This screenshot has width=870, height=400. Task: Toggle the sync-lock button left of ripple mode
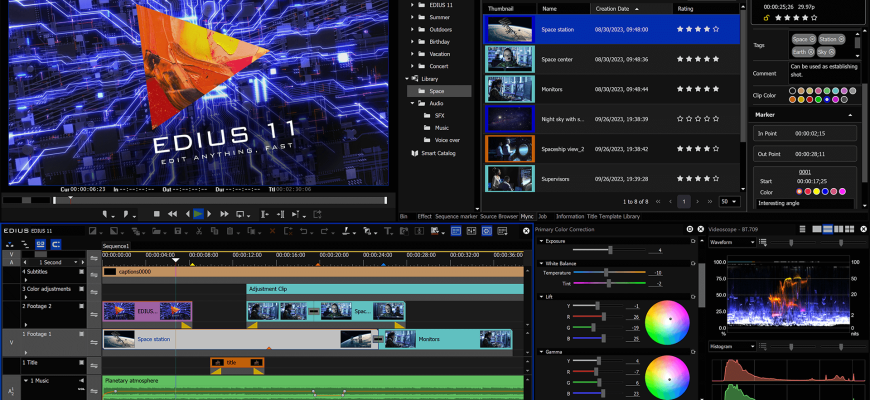coord(41,244)
